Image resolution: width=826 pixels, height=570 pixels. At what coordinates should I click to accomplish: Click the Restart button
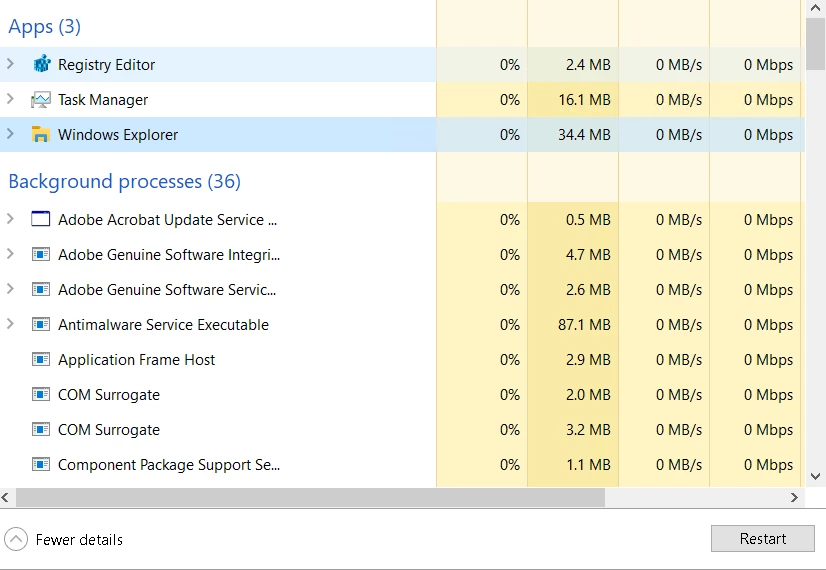pyautogui.click(x=762, y=538)
